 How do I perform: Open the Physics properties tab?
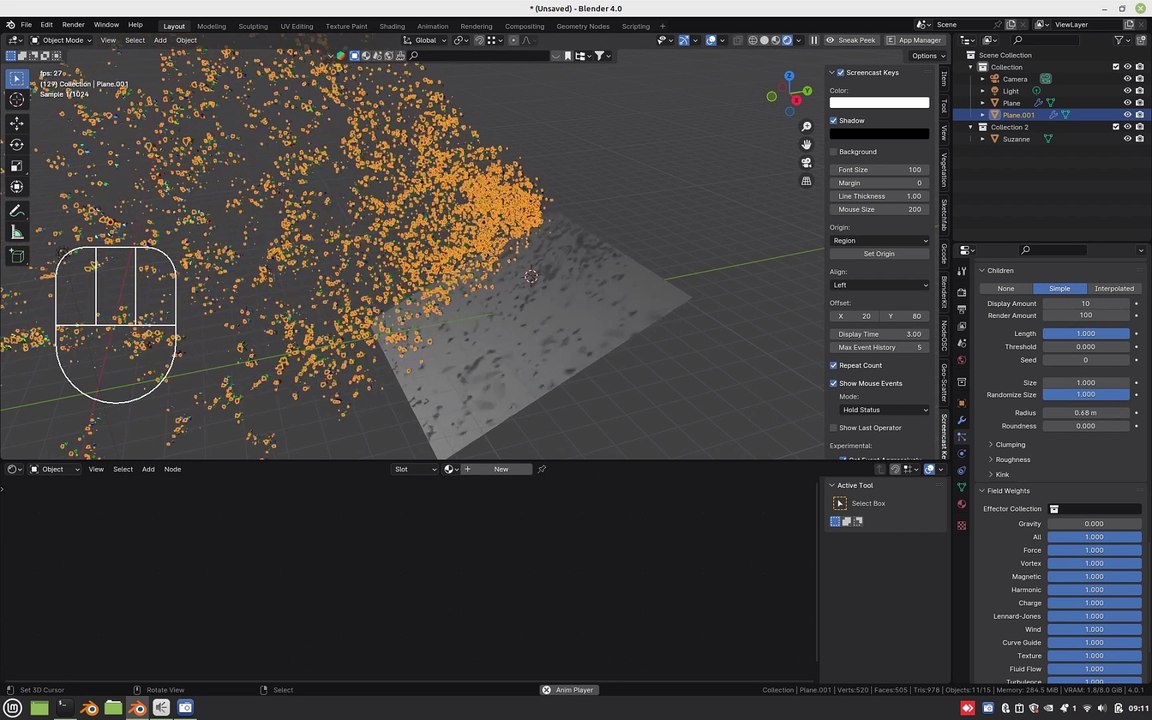(962, 453)
